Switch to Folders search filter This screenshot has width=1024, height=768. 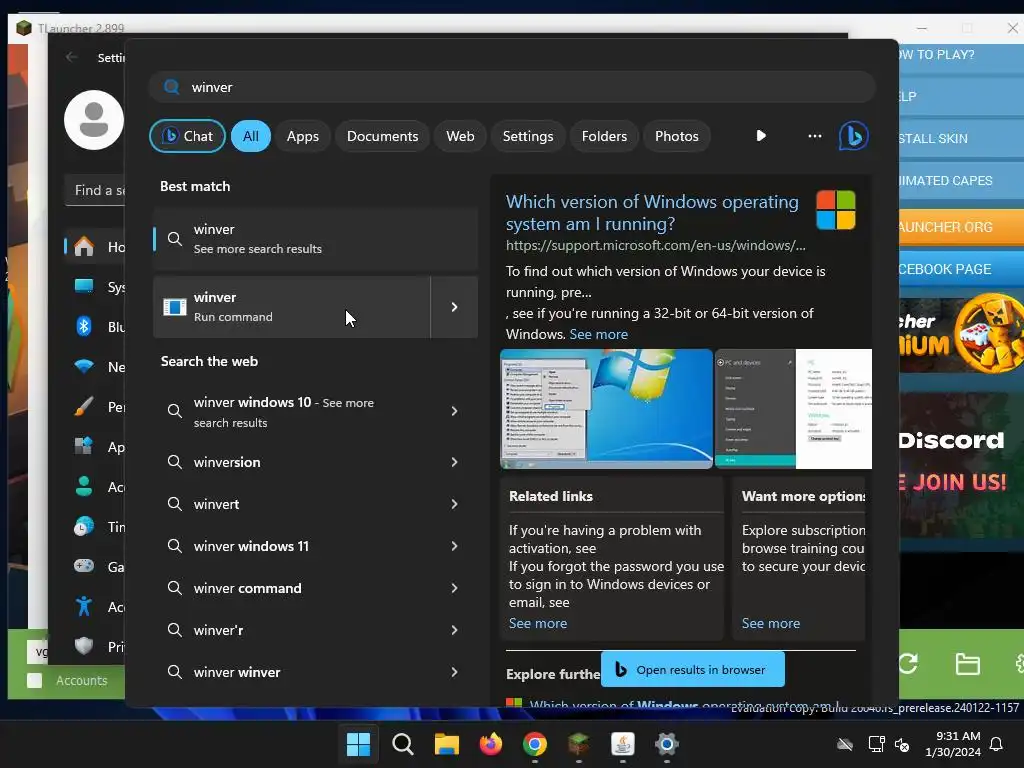[x=604, y=136]
